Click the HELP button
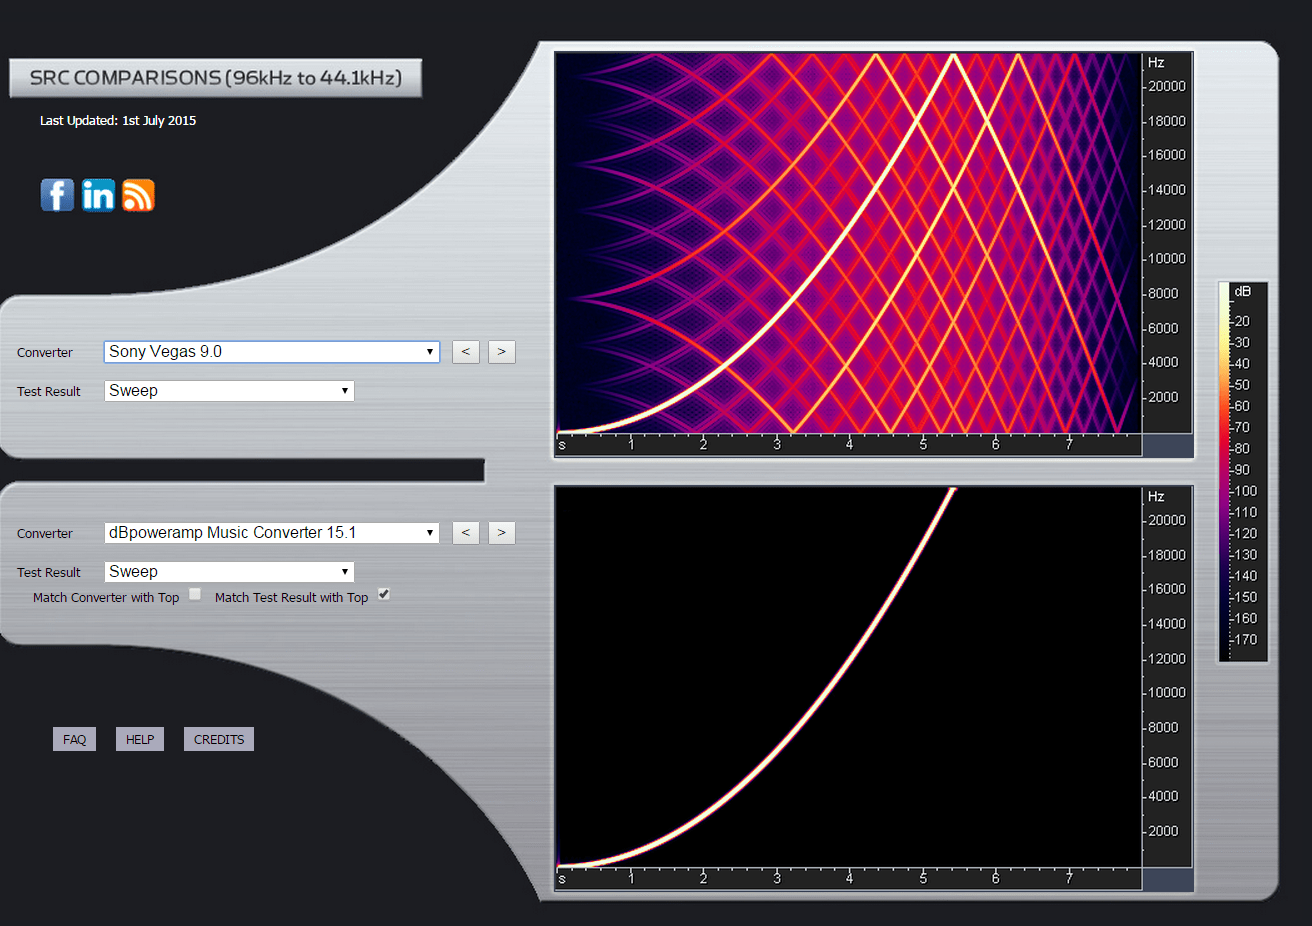1312x926 pixels. click(x=139, y=738)
